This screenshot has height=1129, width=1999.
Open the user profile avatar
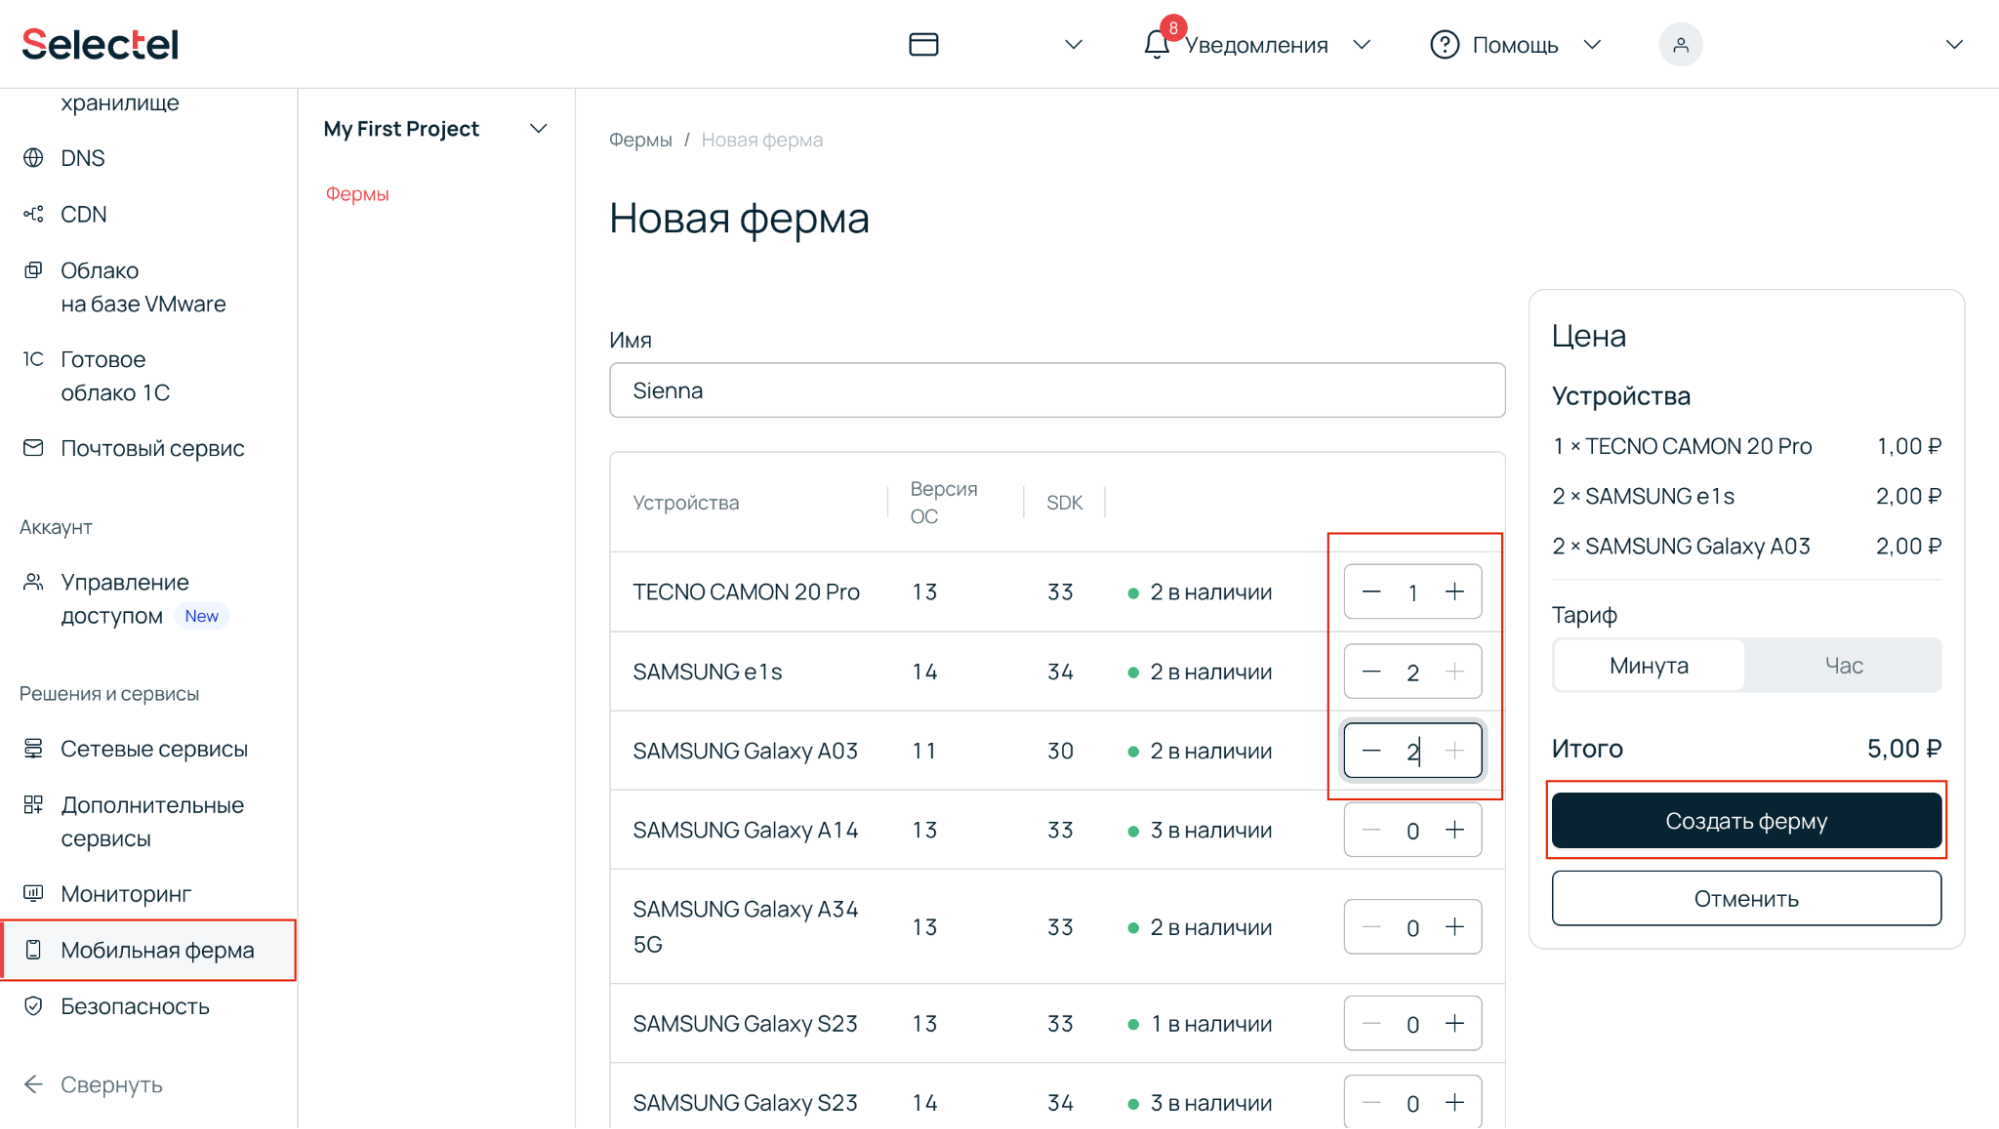1680,45
